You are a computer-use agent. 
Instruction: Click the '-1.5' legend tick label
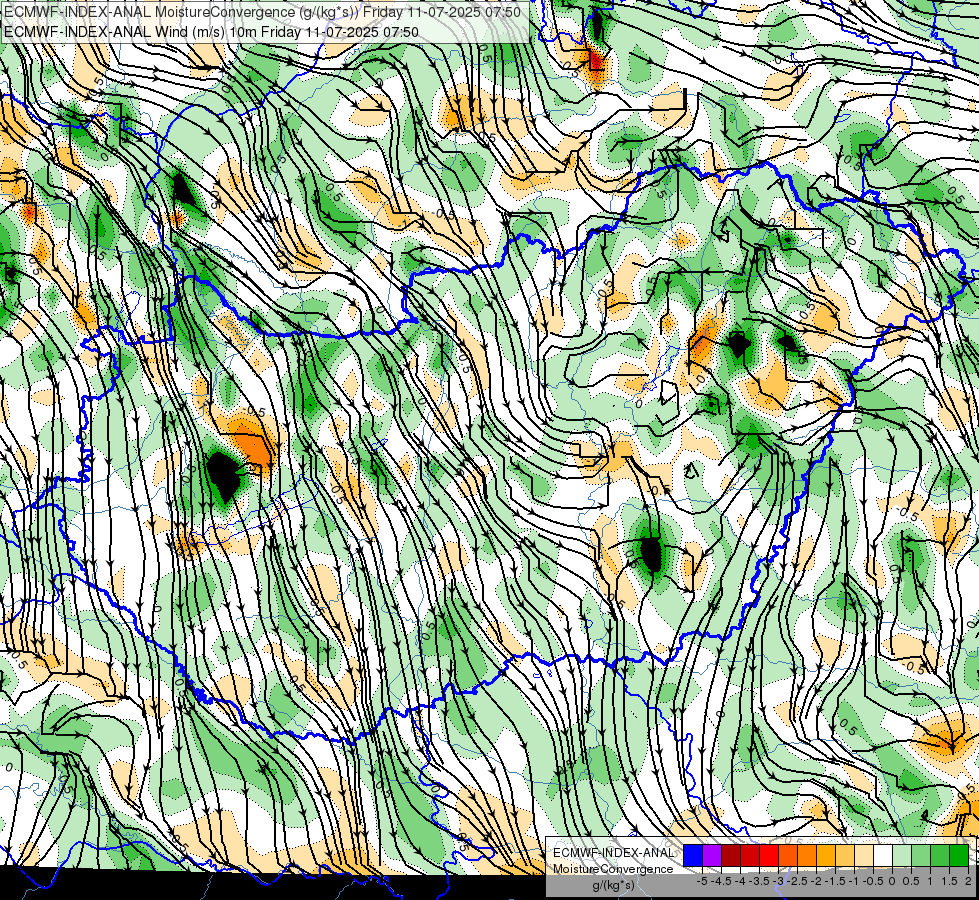[835, 881]
